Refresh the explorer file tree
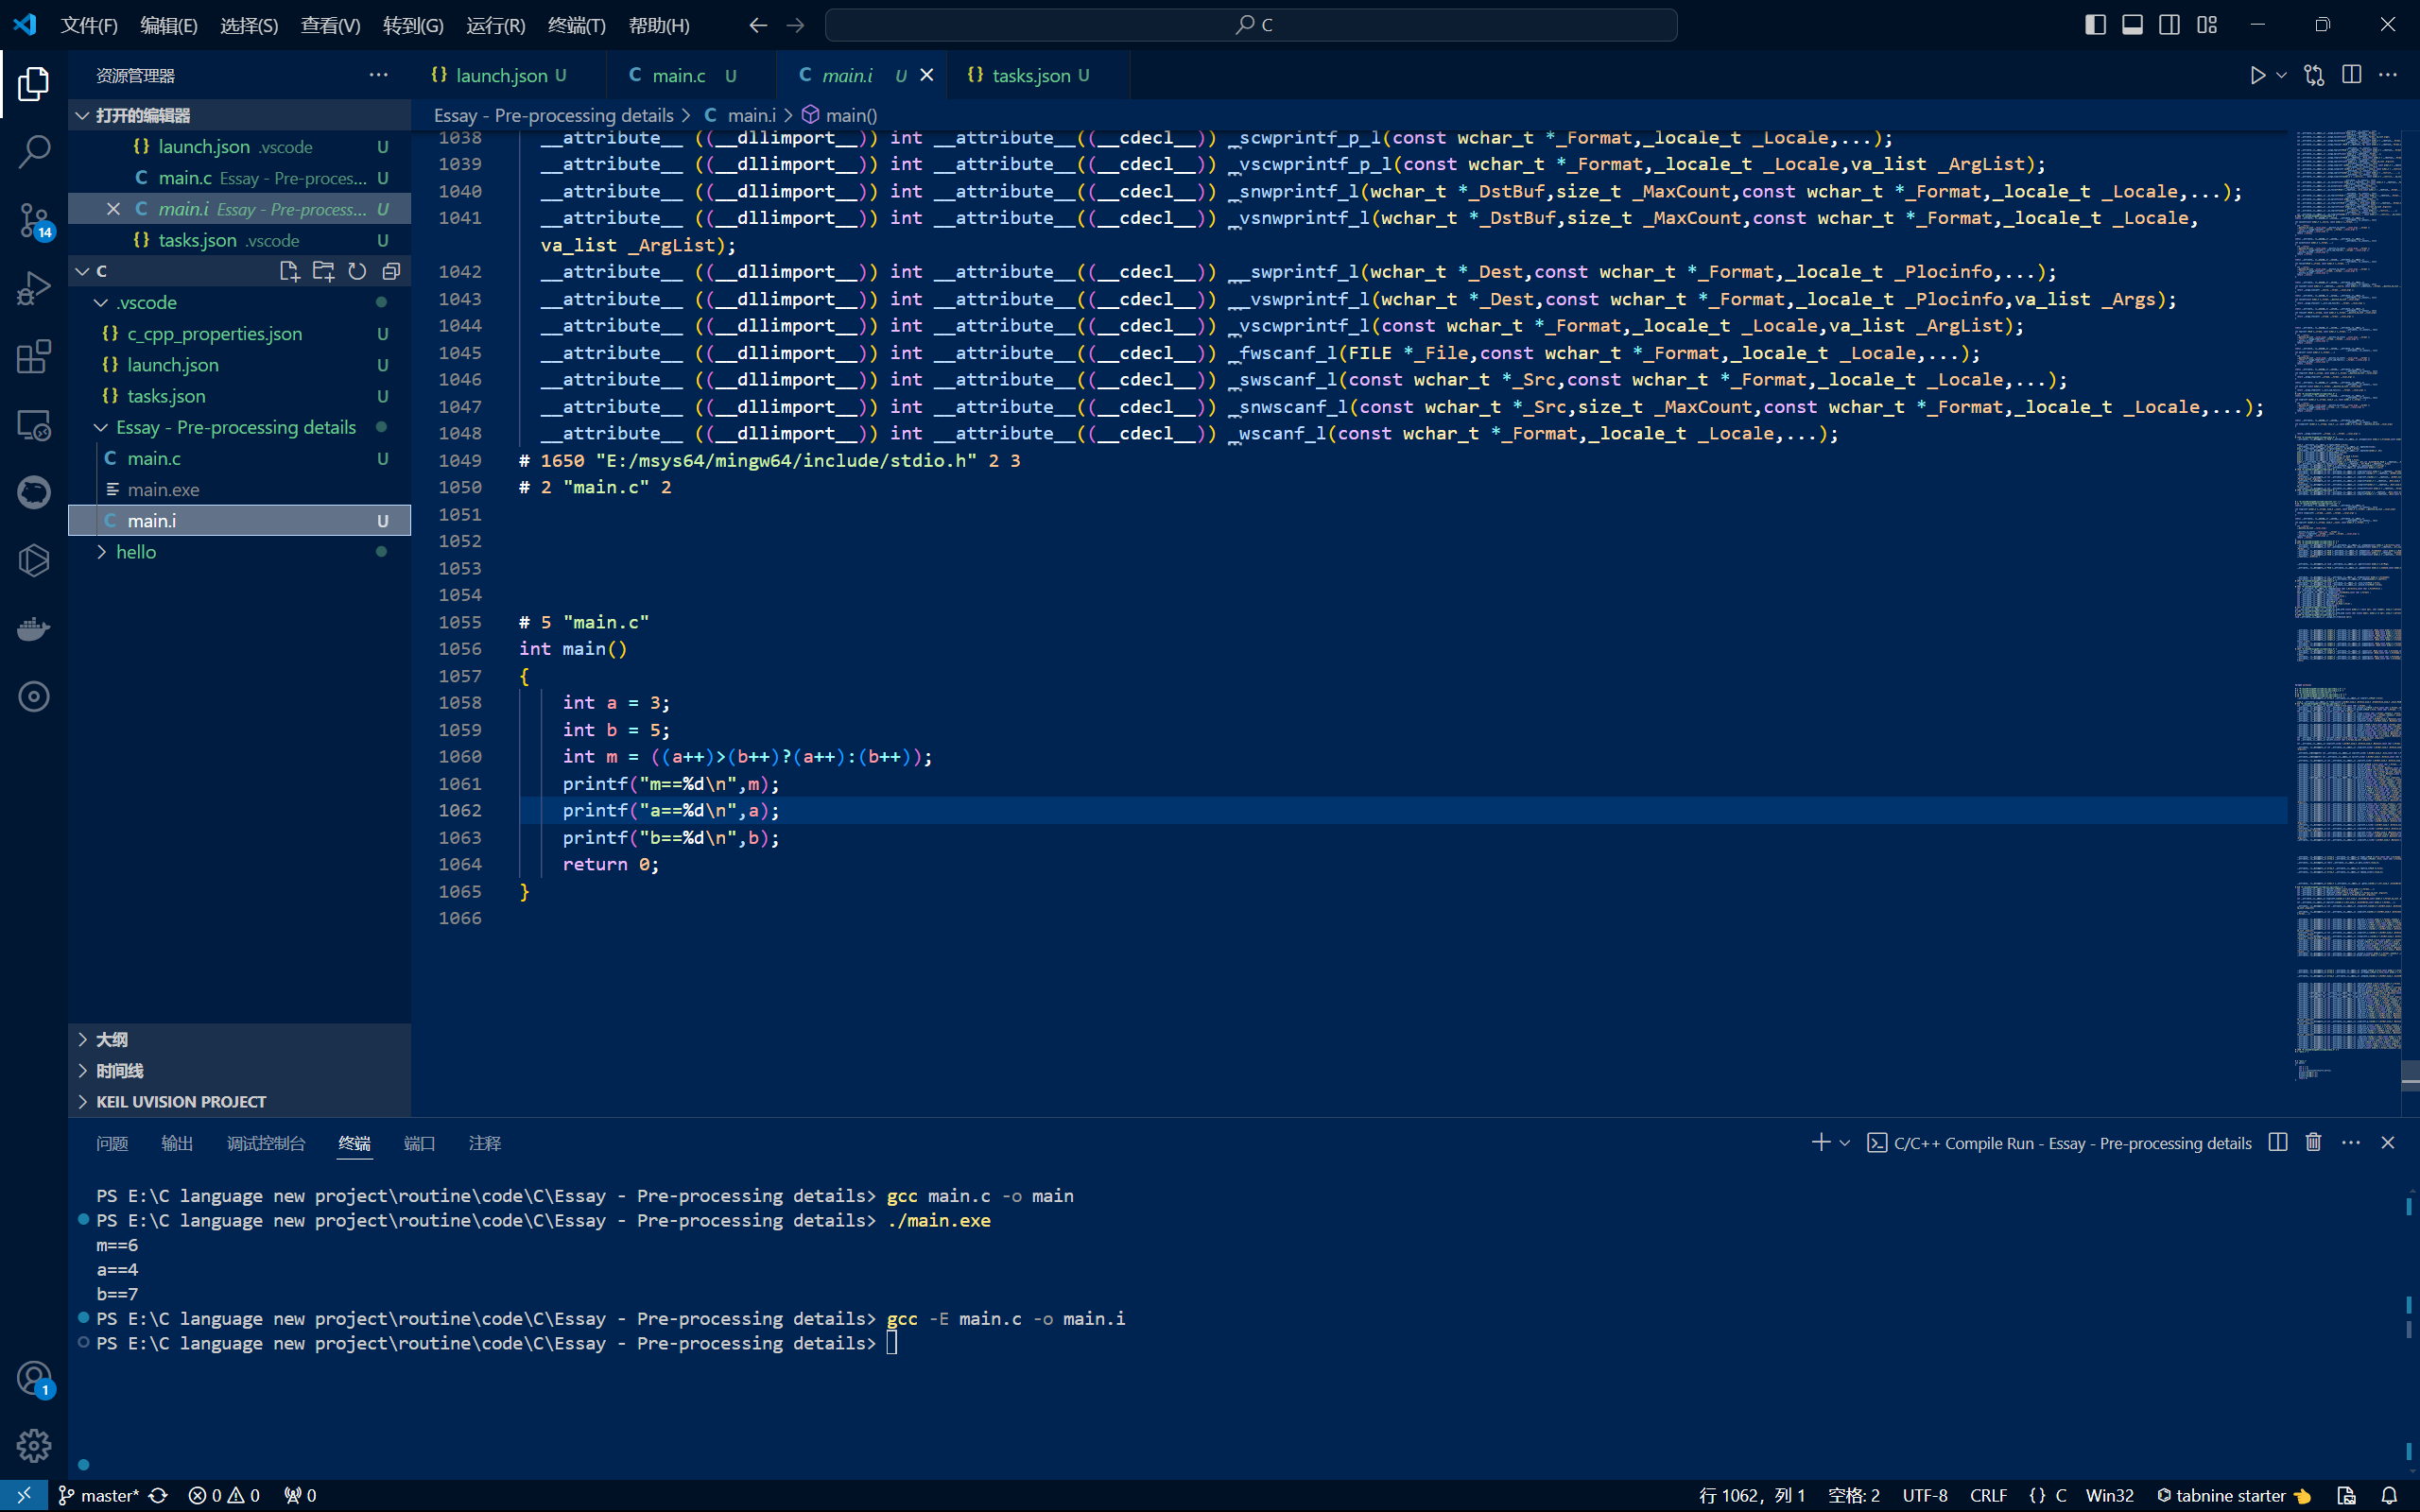The height and width of the screenshot is (1512, 2420). (357, 271)
